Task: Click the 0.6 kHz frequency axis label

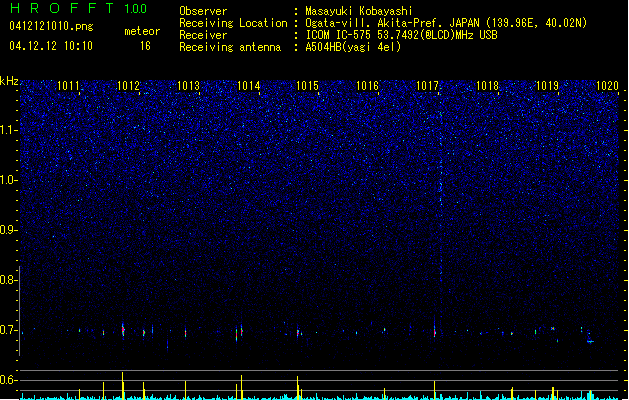Action: [x=8, y=380]
